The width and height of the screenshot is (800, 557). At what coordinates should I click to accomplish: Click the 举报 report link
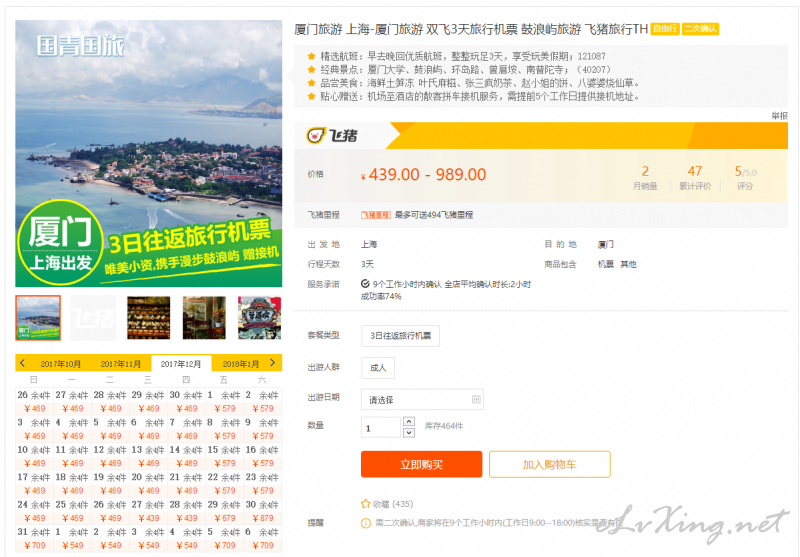click(779, 116)
